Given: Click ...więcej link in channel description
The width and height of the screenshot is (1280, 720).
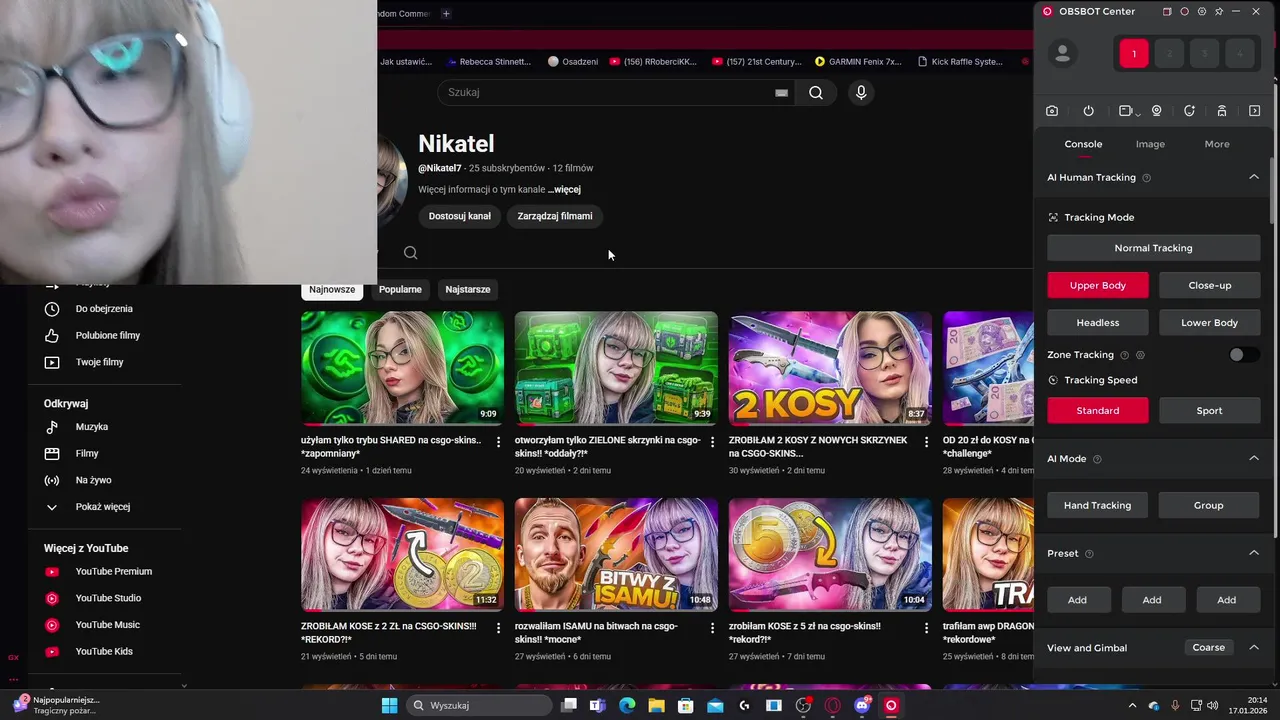Looking at the screenshot, I should tap(564, 189).
